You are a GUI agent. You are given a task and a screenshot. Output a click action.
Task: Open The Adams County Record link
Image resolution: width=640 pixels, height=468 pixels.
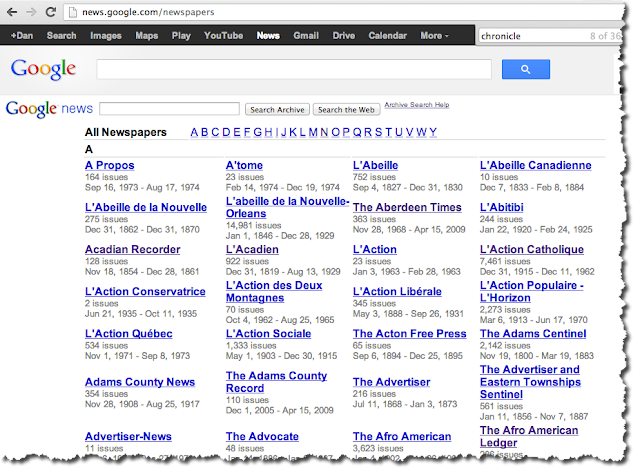(x=276, y=382)
